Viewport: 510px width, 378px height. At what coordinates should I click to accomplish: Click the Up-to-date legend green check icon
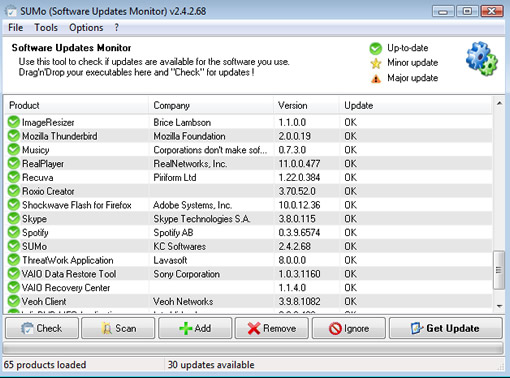[376, 49]
